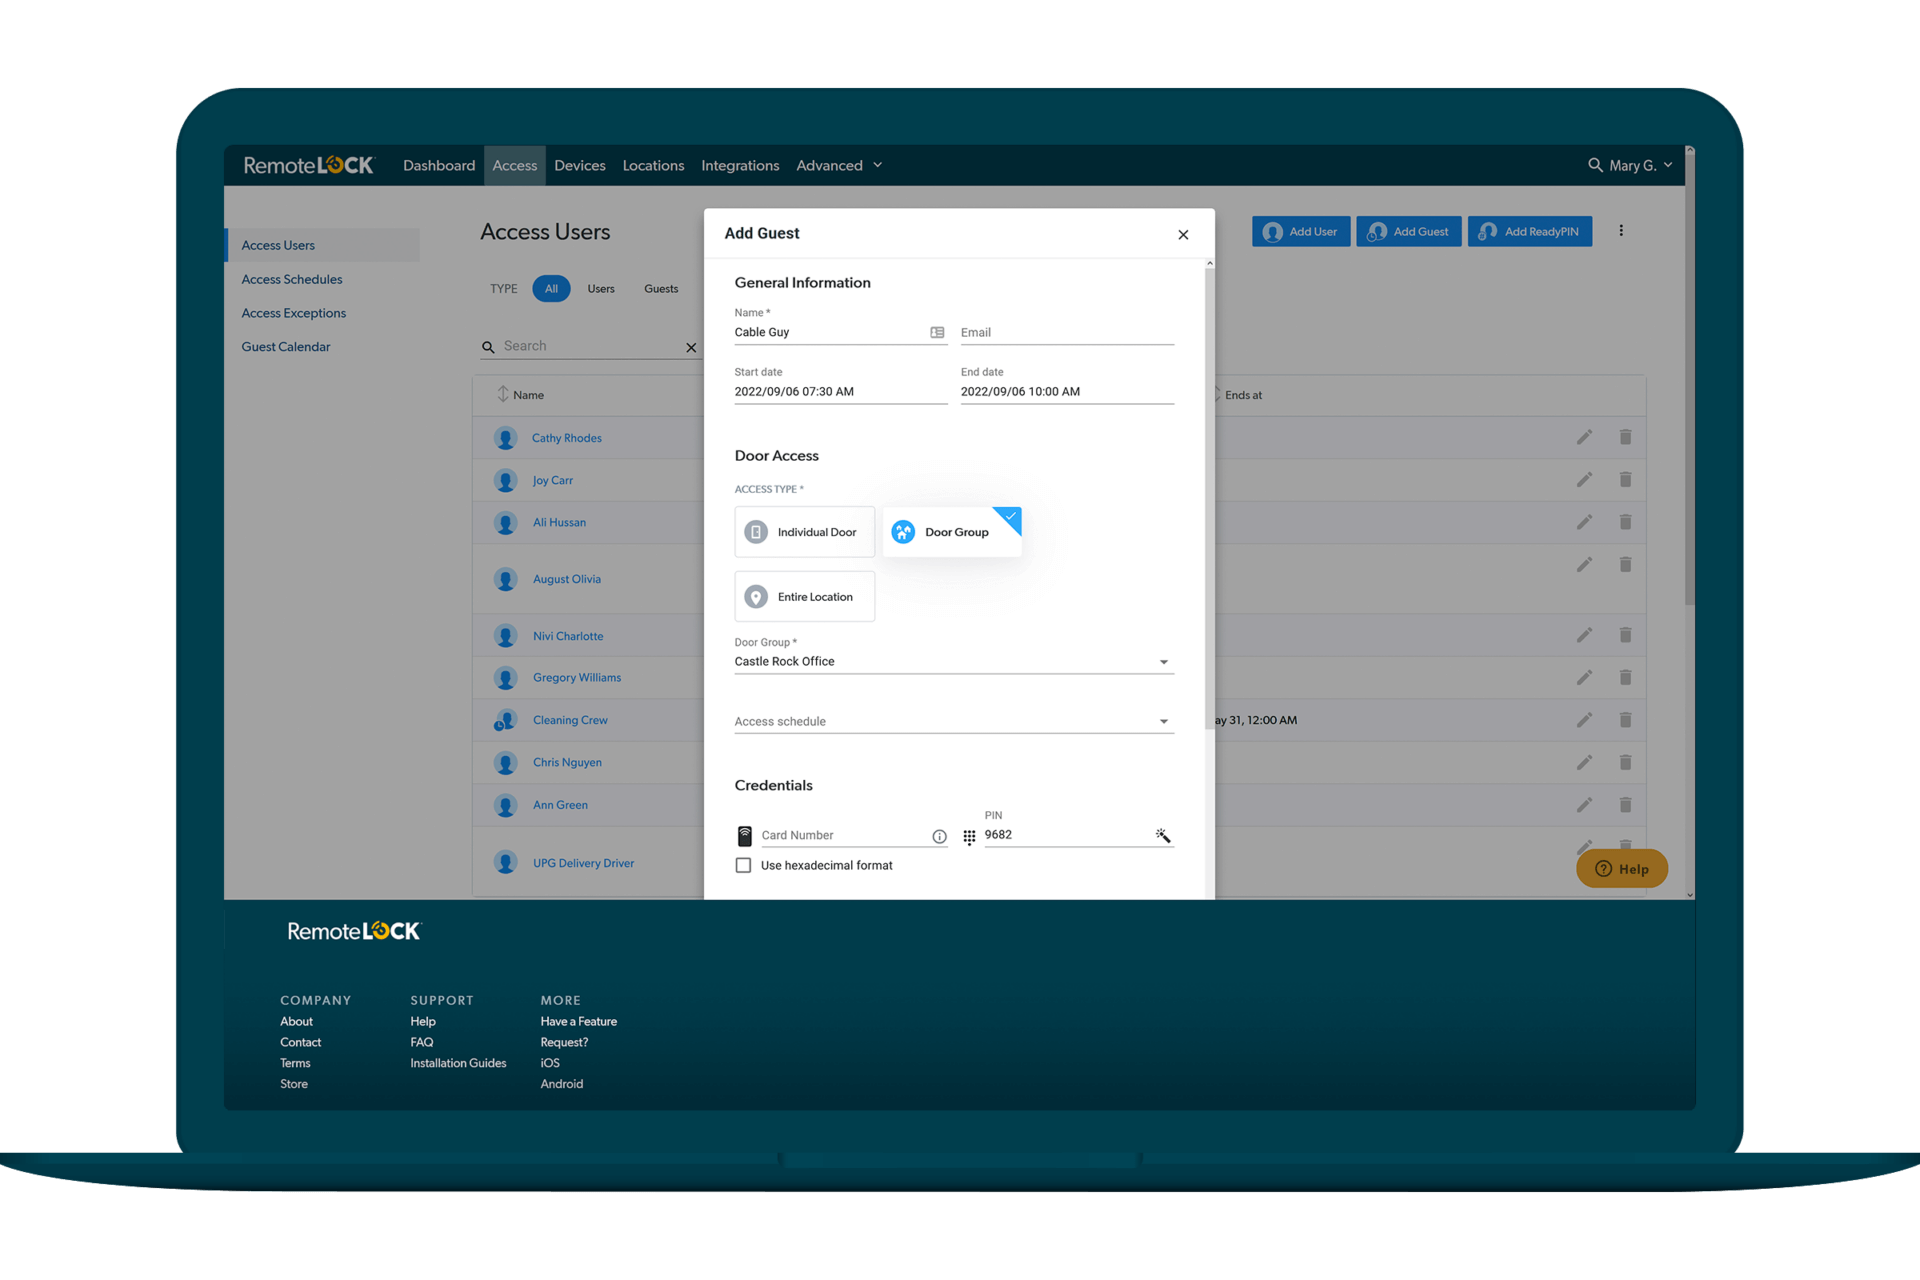
Task: Generate a PIN with the magic wand icon
Action: 1163,835
